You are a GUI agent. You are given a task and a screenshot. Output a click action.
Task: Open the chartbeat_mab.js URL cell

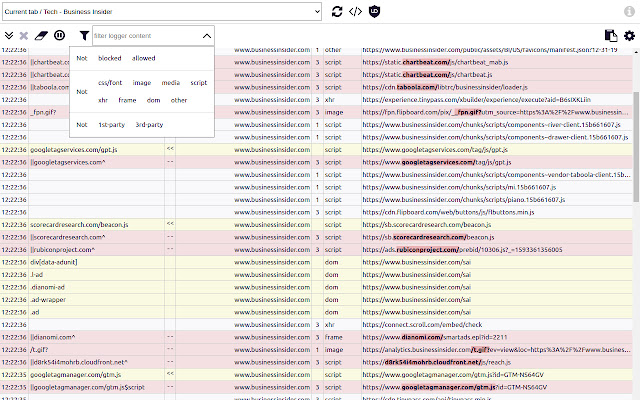(x=497, y=62)
